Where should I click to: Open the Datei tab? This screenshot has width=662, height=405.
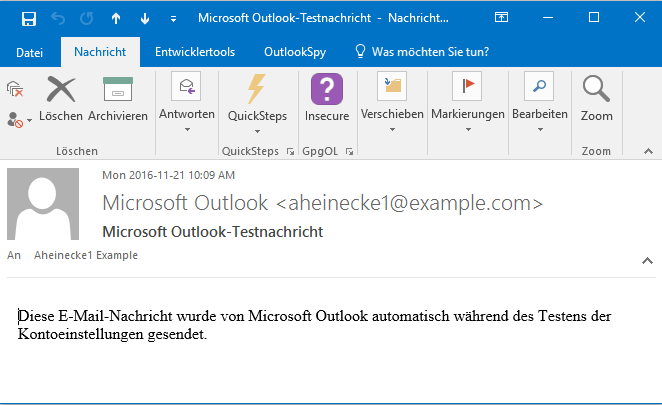(x=30, y=51)
